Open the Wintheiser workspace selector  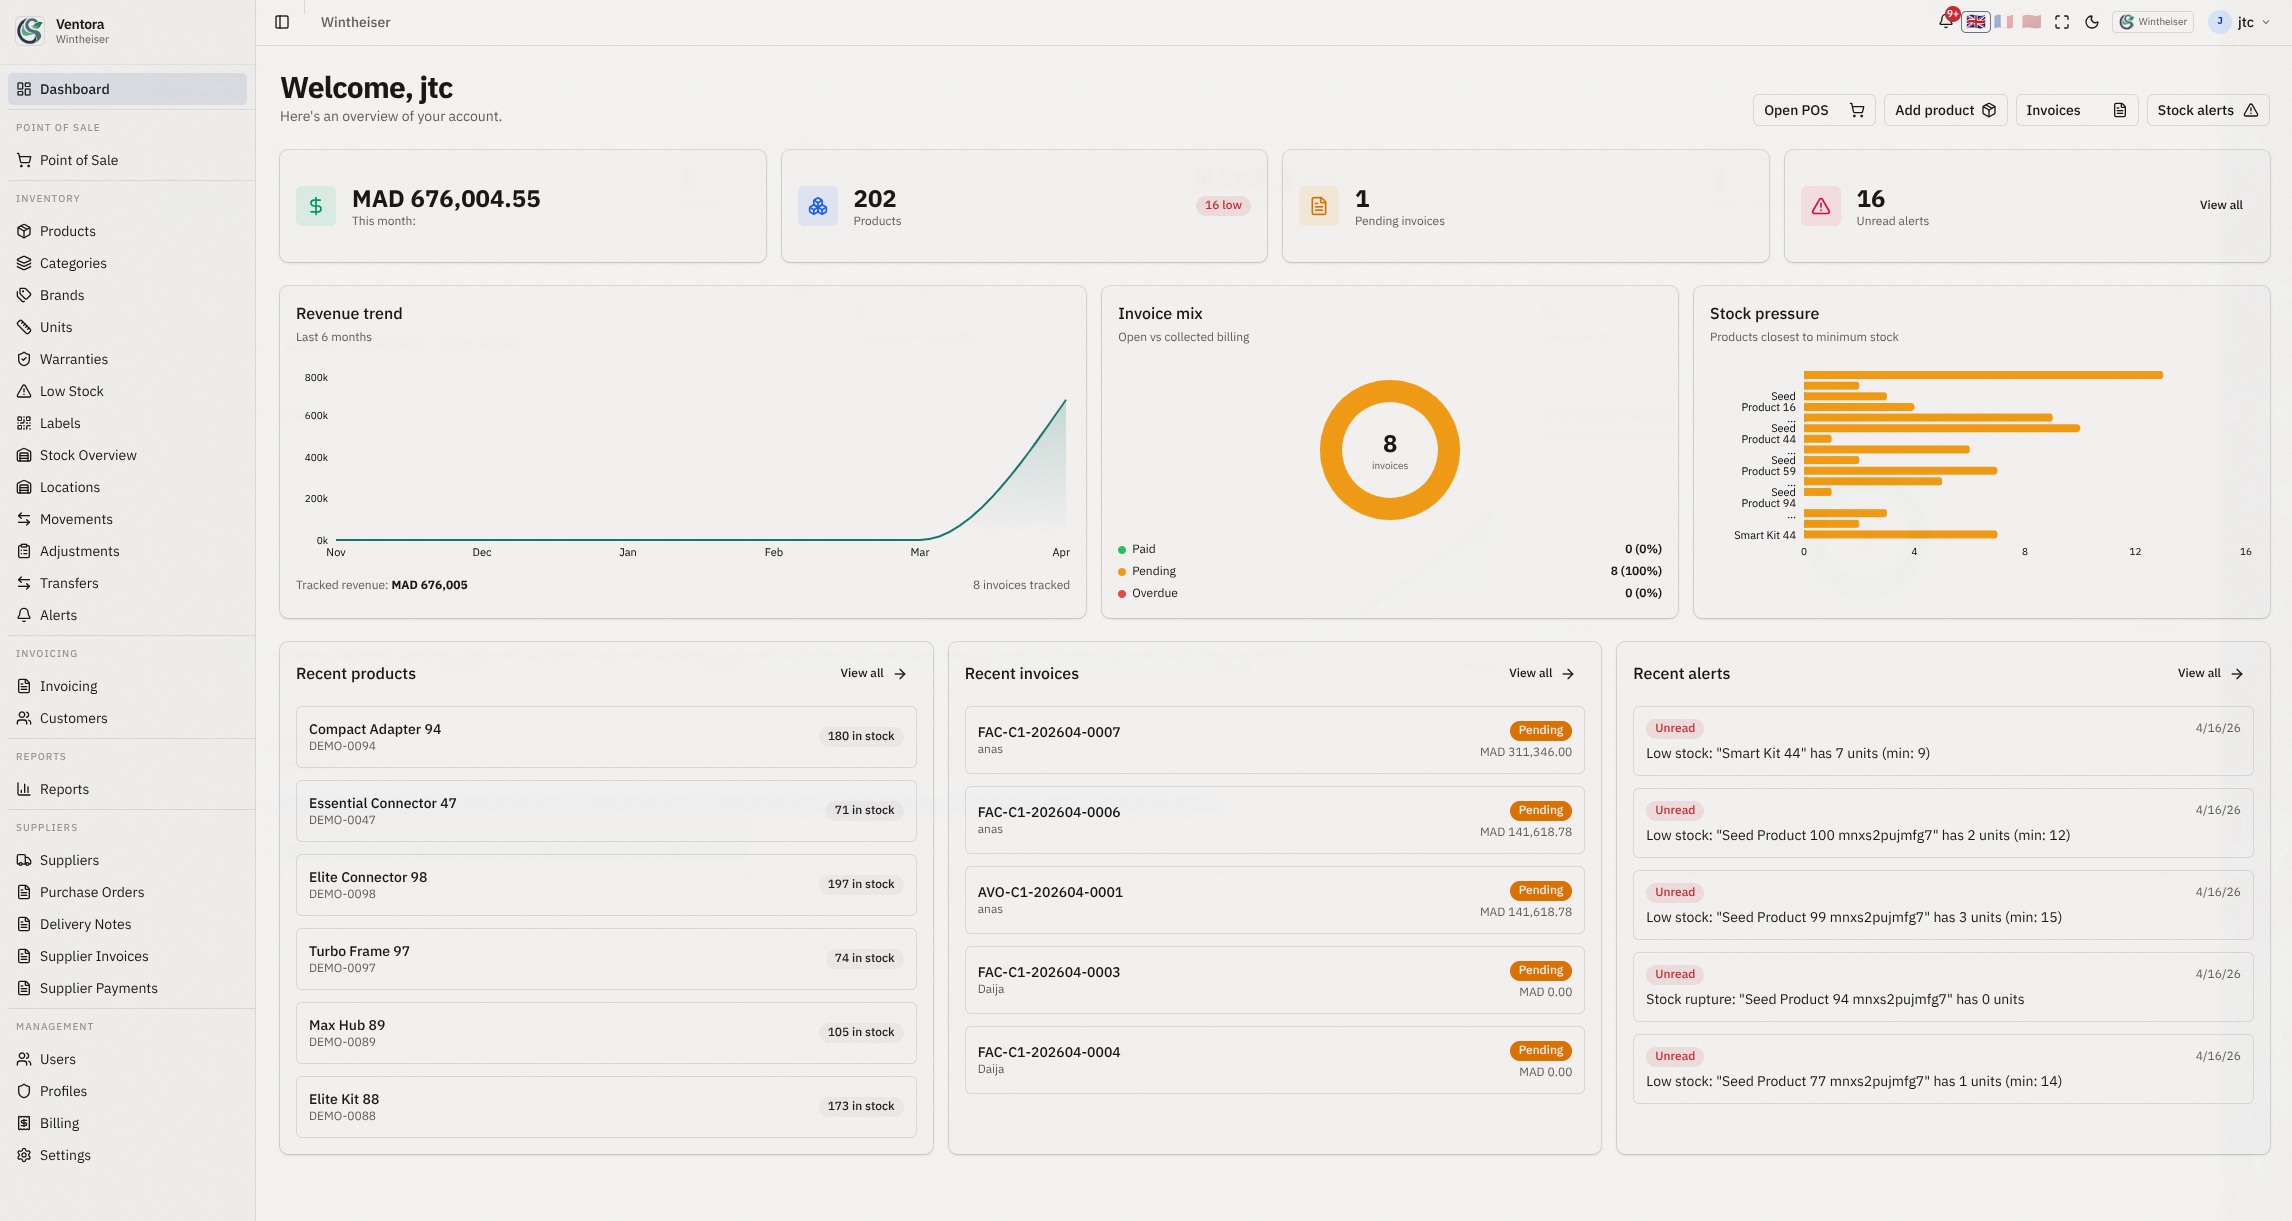point(2152,21)
